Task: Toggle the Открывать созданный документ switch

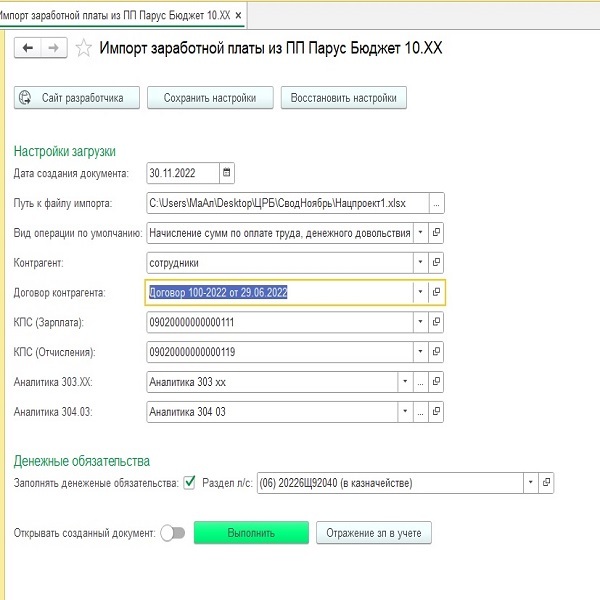Action: tap(172, 533)
